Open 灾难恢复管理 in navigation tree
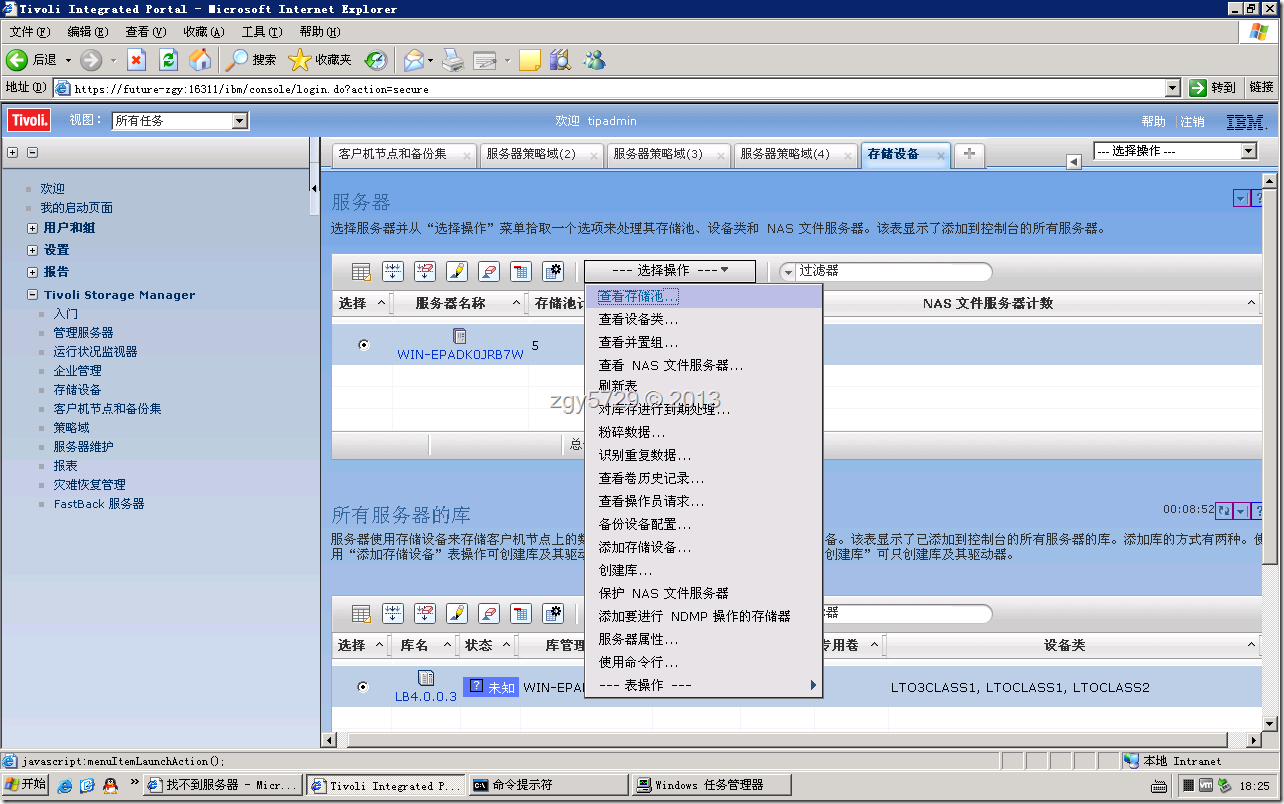 click(90, 484)
